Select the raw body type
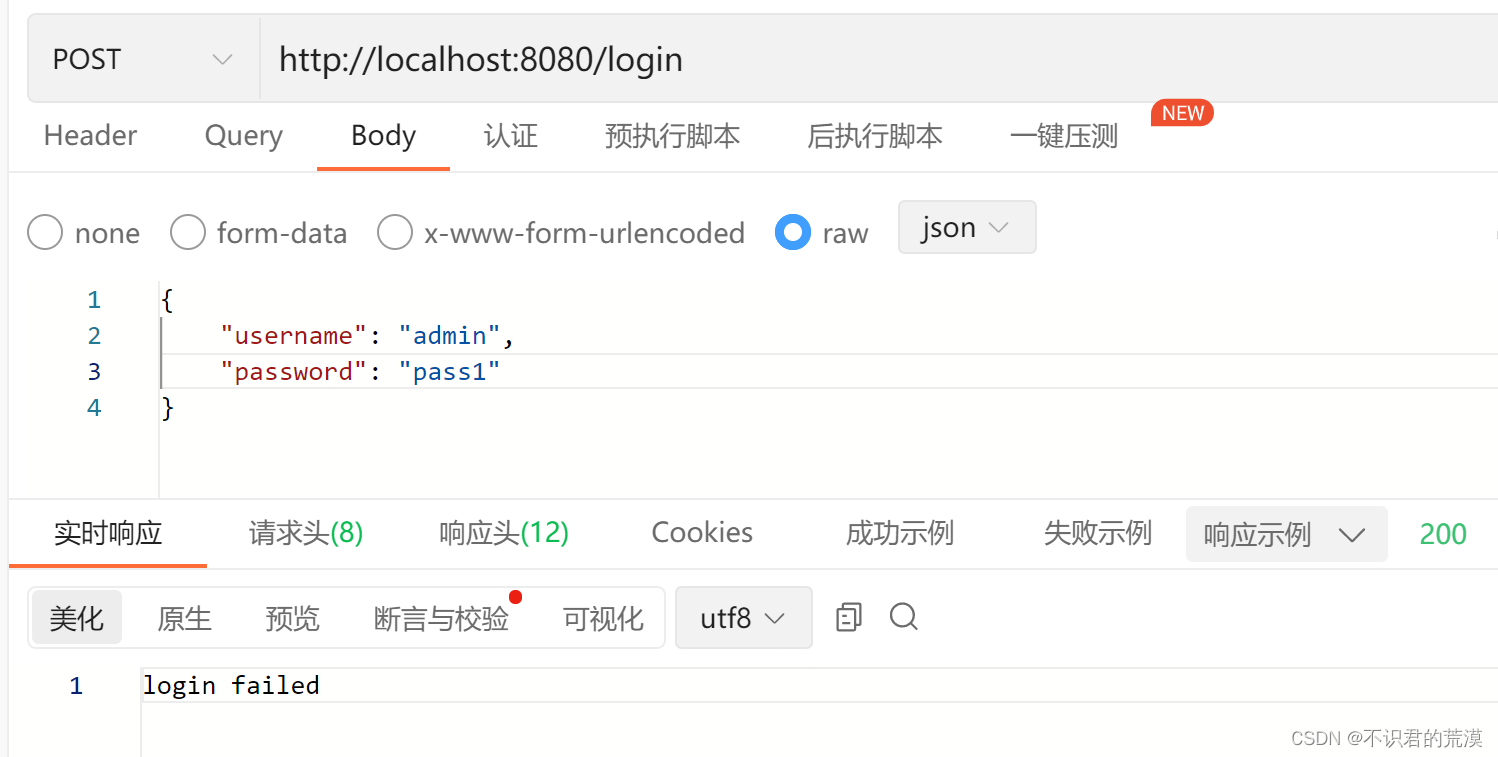Viewport: 1498px width, 757px height. click(x=822, y=233)
